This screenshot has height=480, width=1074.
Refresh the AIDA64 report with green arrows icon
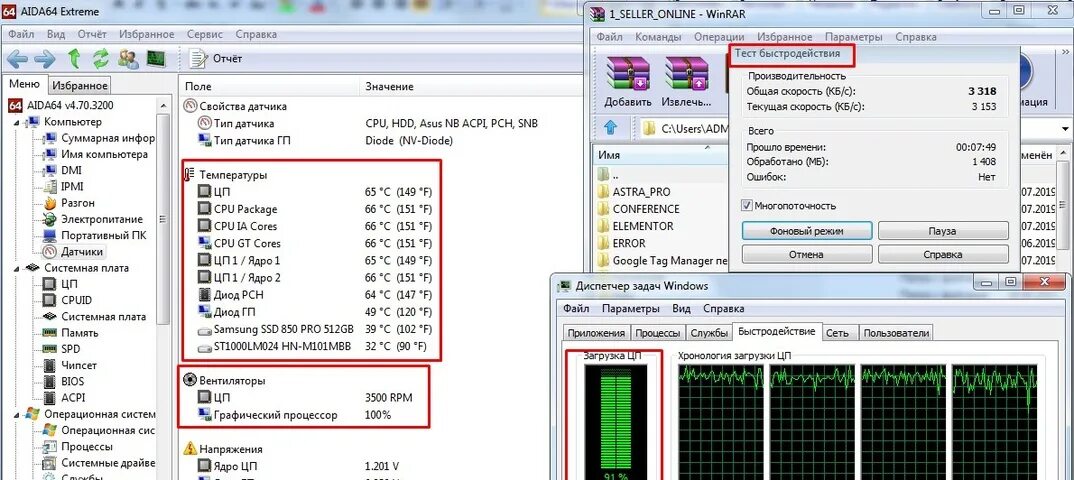click(x=101, y=59)
